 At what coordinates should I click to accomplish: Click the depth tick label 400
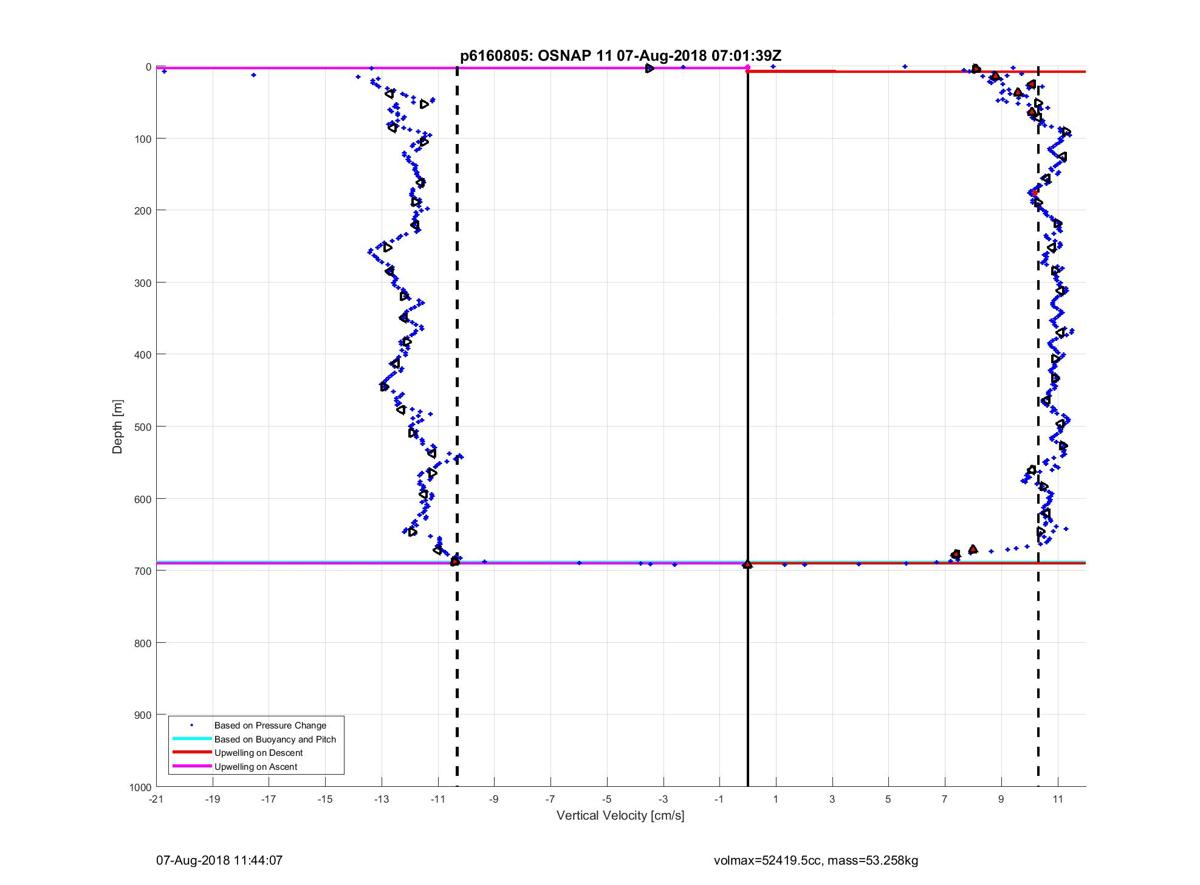[142, 354]
